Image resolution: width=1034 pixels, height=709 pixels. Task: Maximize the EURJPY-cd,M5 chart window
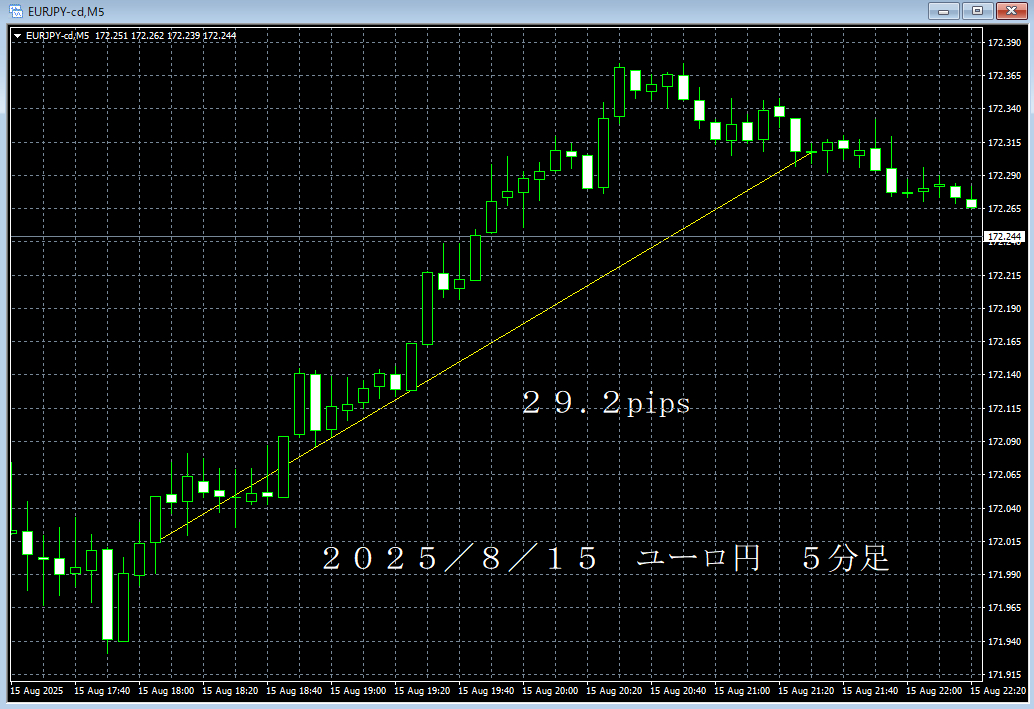pos(974,11)
